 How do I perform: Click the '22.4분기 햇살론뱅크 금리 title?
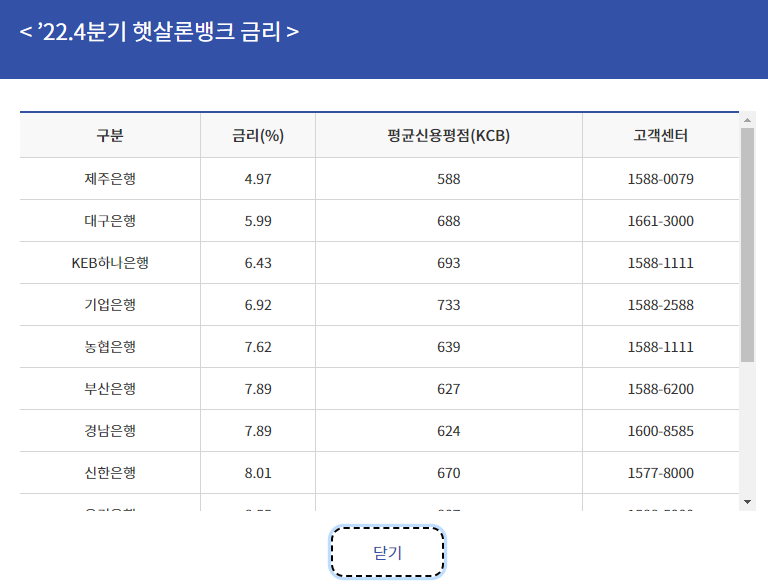(159, 32)
